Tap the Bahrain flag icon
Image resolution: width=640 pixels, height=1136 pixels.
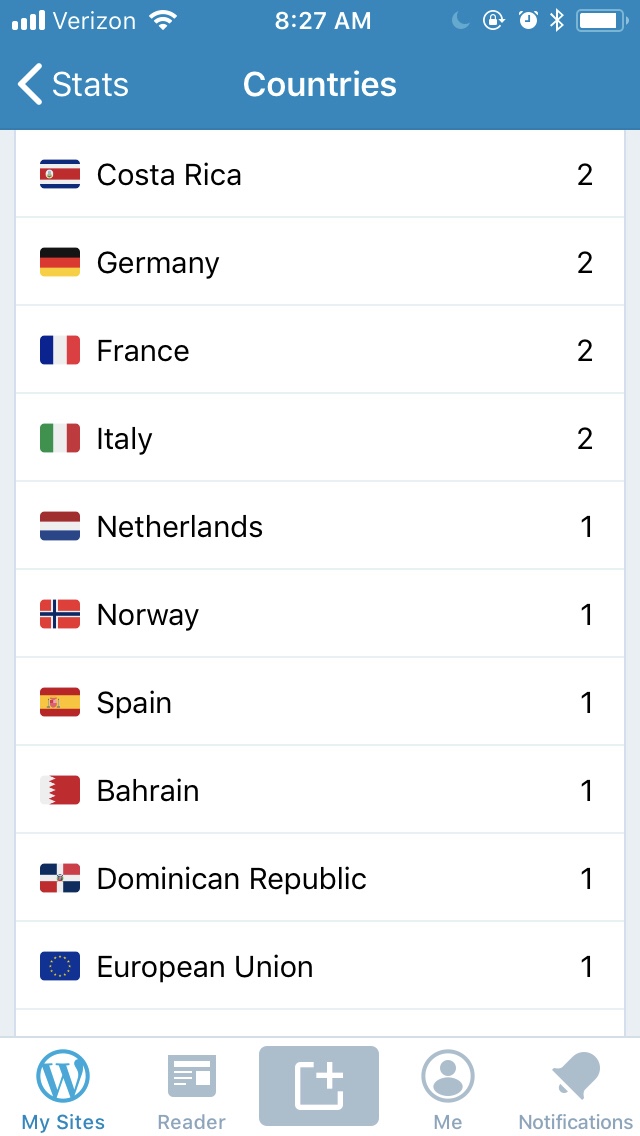click(60, 791)
